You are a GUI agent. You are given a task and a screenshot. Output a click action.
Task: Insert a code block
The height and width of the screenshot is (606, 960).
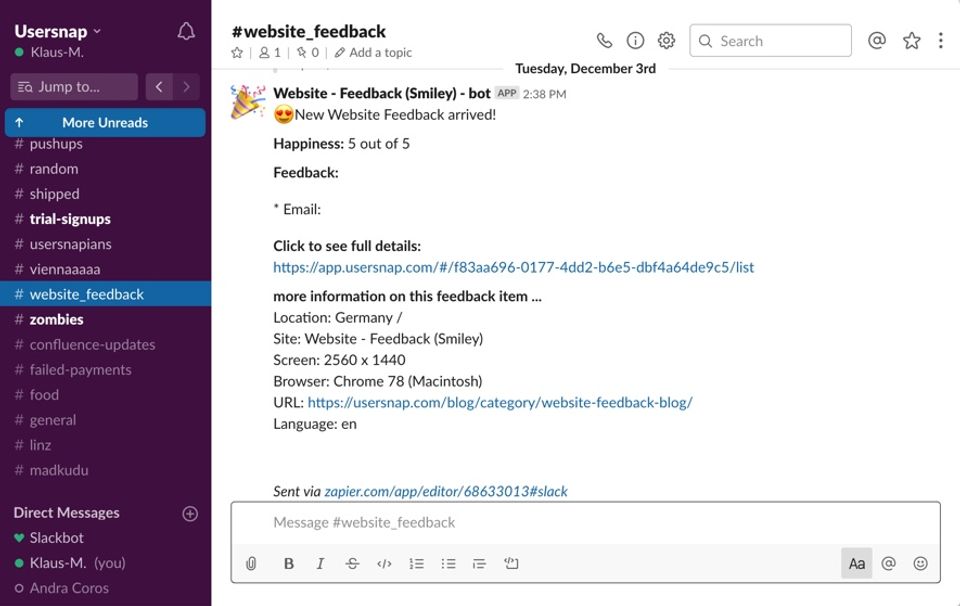[x=511, y=564]
